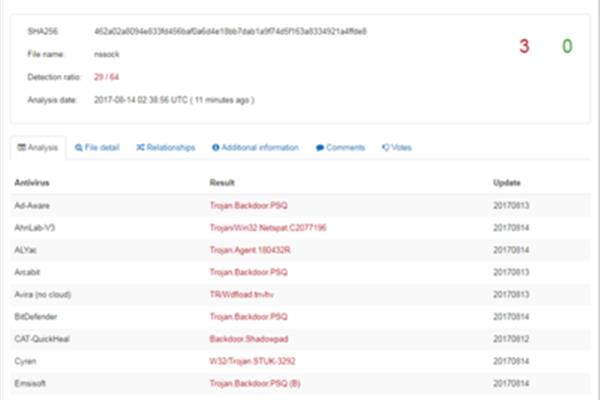600x400 pixels.
Task: Click the Backdoor.Shadowpad result
Action: [x=249, y=339]
